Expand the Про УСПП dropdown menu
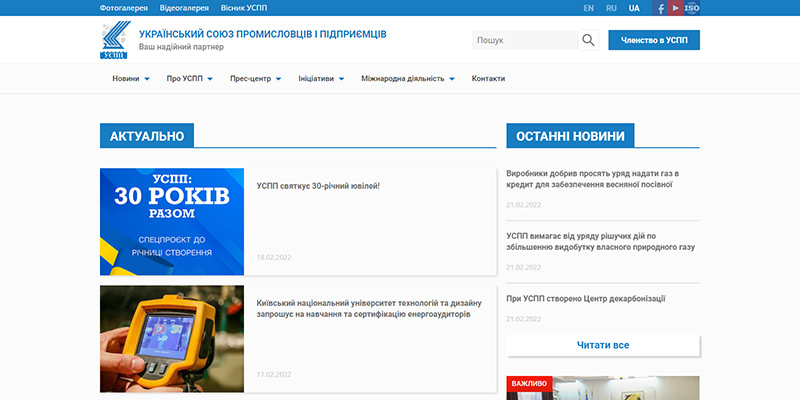Image resolution: width=800 pixels, height=400 pixels. tap(190, 79)
